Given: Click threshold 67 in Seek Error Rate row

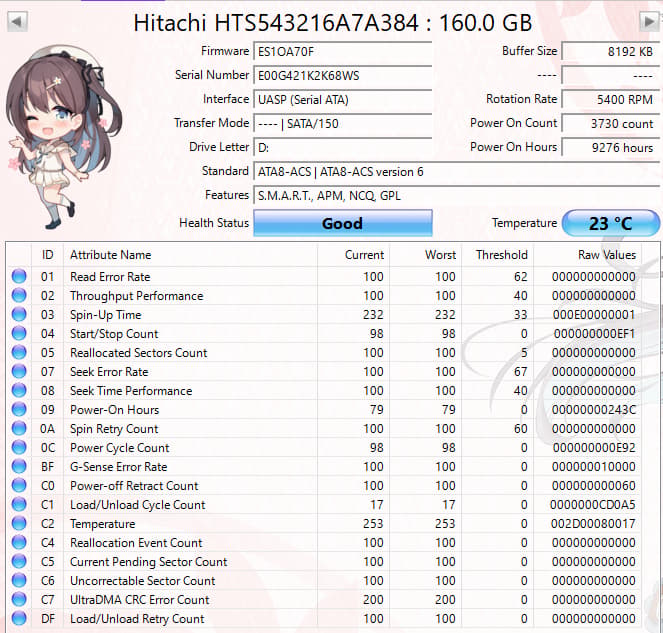Looking at the screenshot, I should [x=521, y=372].
